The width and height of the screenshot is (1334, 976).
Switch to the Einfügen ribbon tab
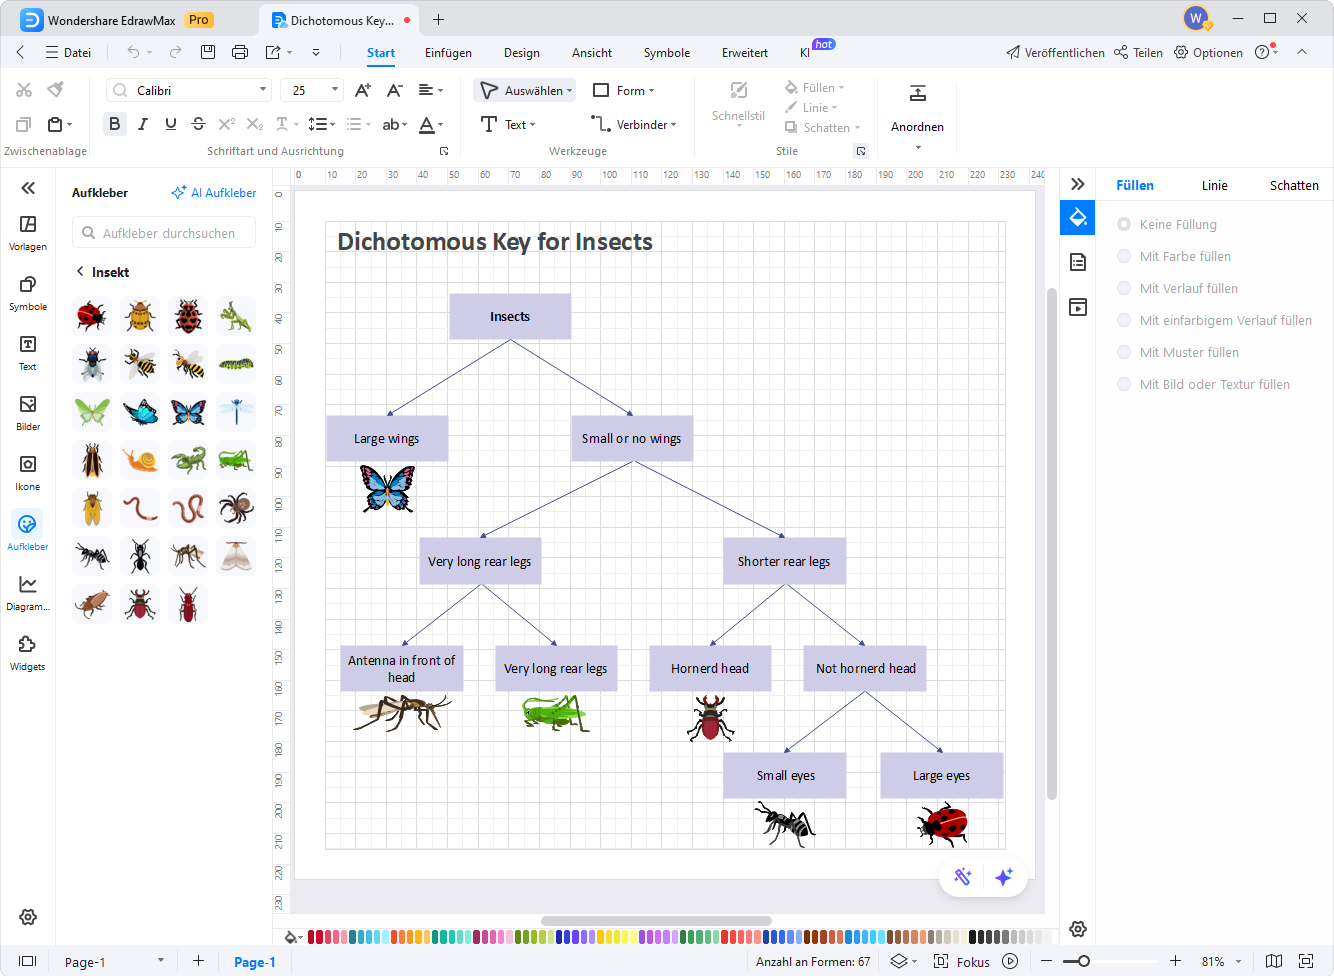click(x=448, y=53)
